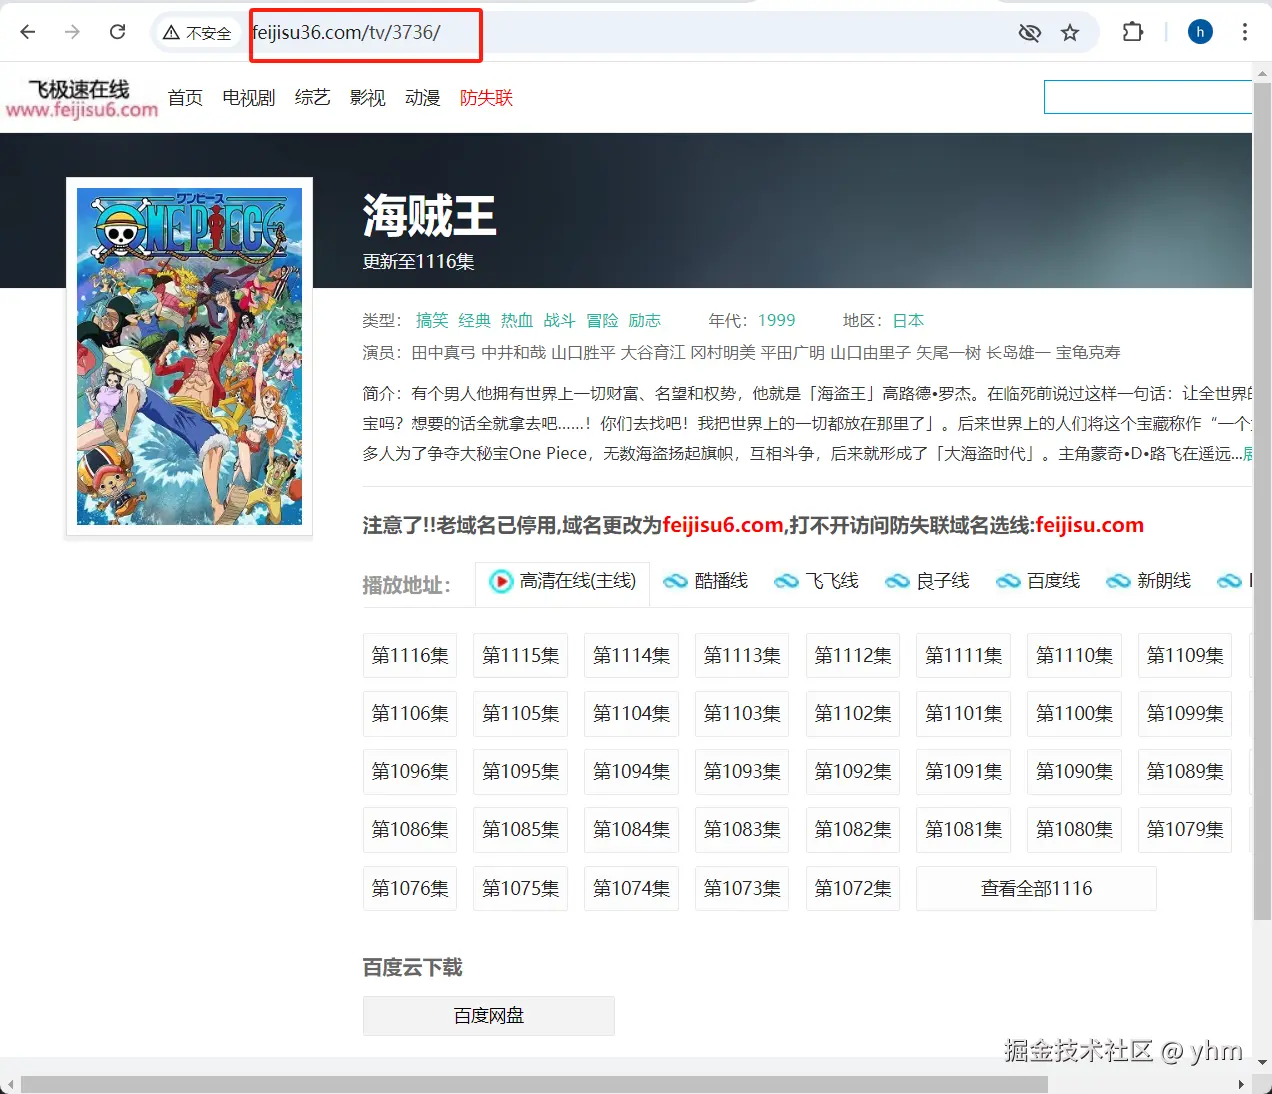The width and height of the screenshot is (1272, 1094).
Task: Play episode 第1092集
Action: point(853,771)
